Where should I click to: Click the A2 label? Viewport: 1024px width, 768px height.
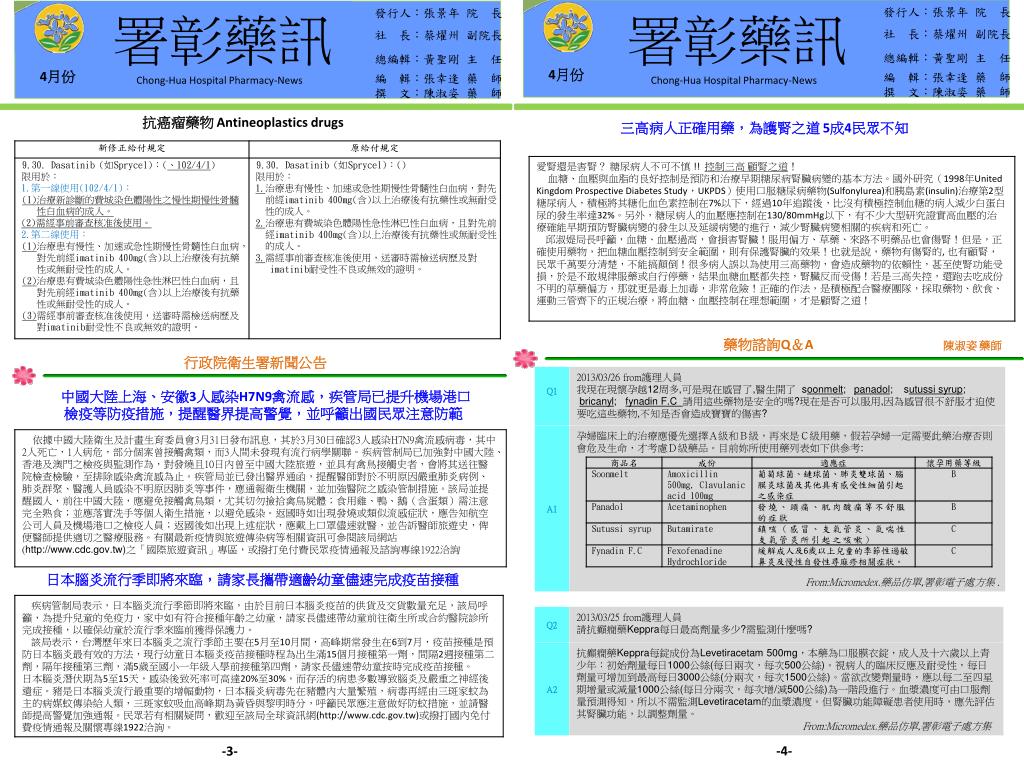tap(552, 690)
